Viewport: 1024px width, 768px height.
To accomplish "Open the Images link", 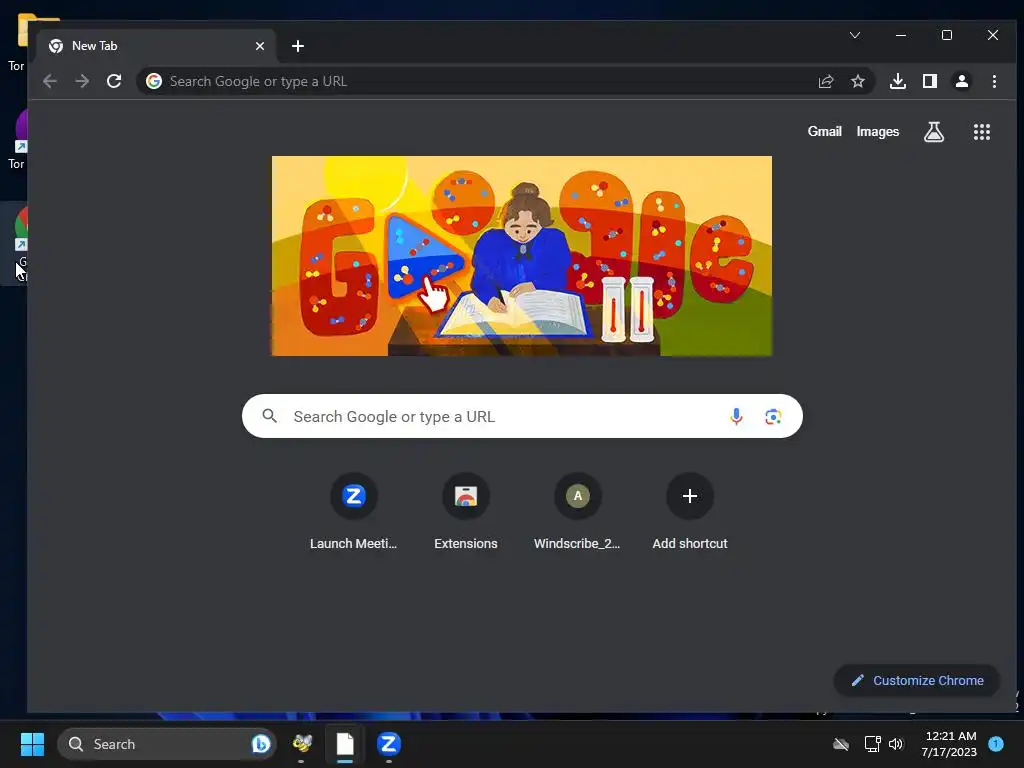I will (878, 131).
